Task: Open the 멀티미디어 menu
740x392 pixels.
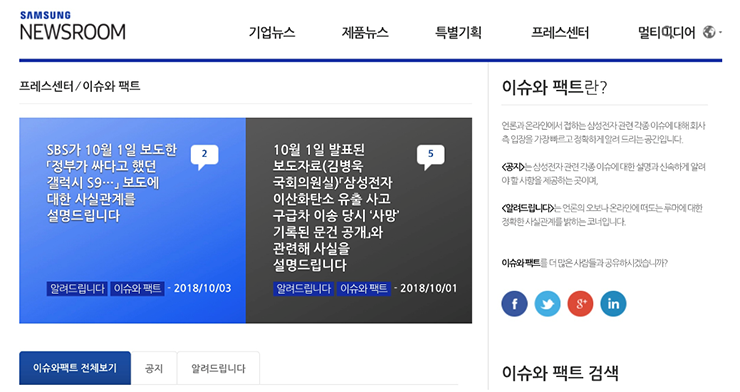Action: pyautogui.click(x=666, y=33)
